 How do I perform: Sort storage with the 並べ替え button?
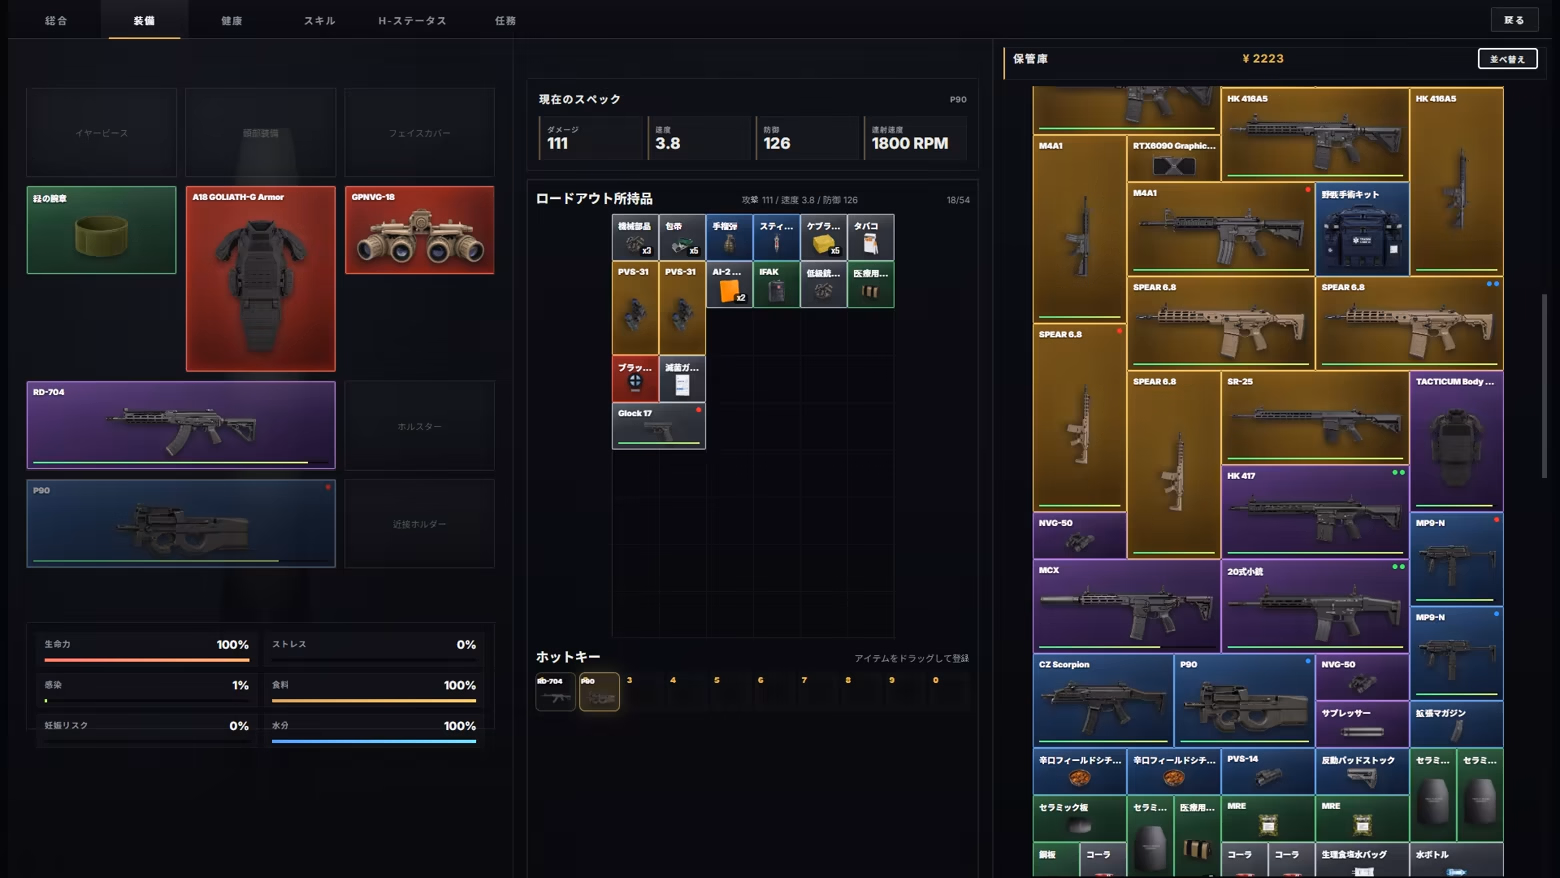click(x=1507, y=59)
